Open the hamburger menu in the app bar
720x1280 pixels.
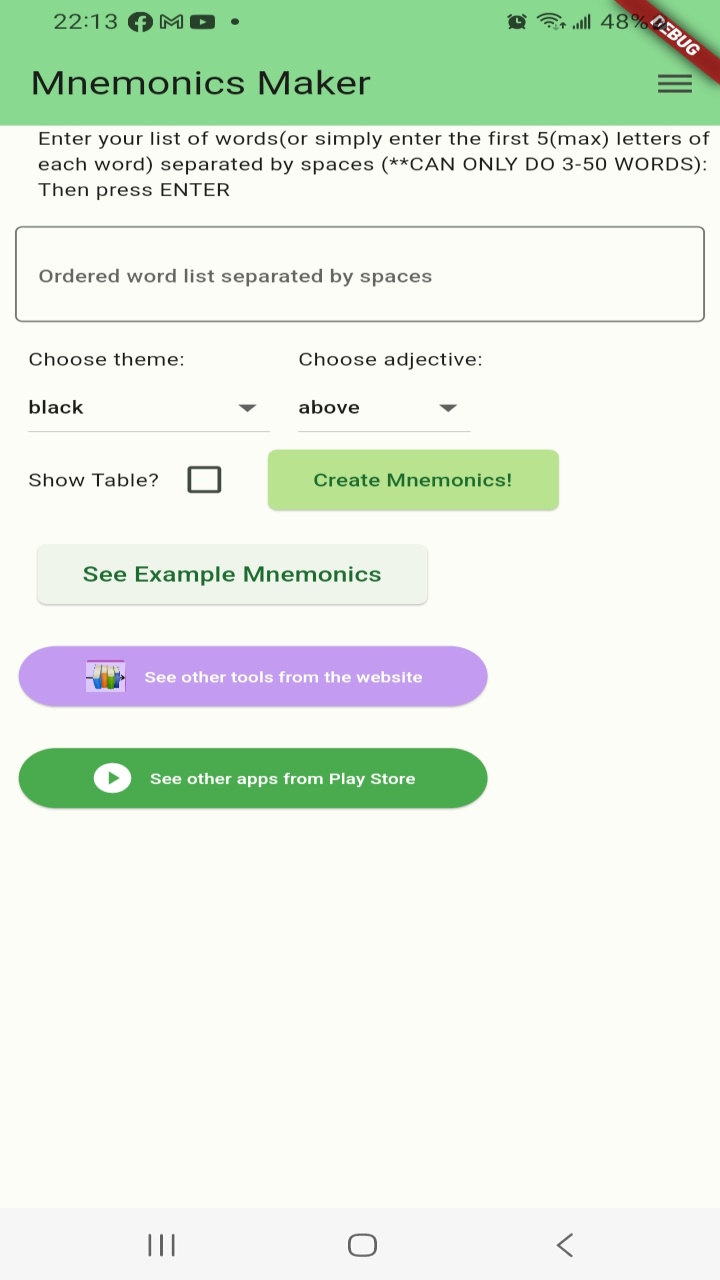click(675, 83)
